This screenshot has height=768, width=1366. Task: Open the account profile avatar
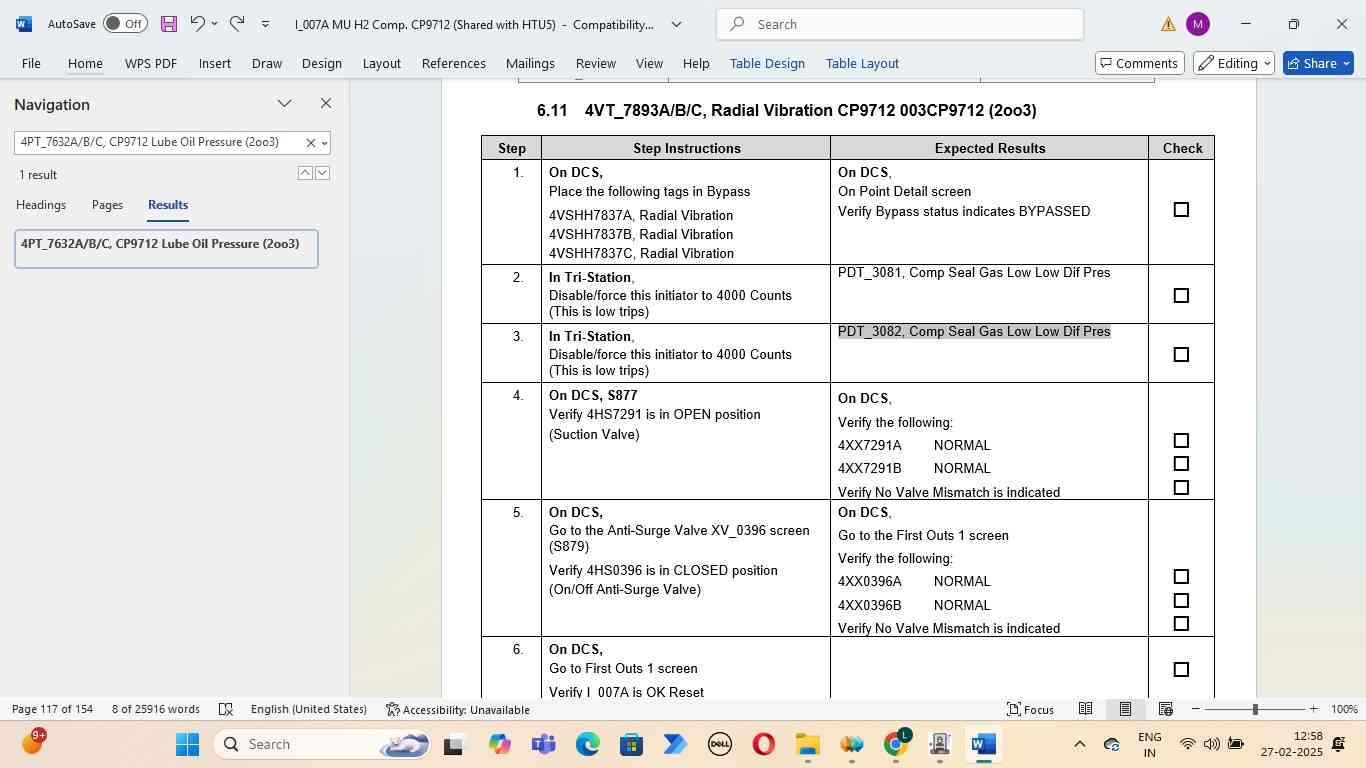[x=1197, y=24]
